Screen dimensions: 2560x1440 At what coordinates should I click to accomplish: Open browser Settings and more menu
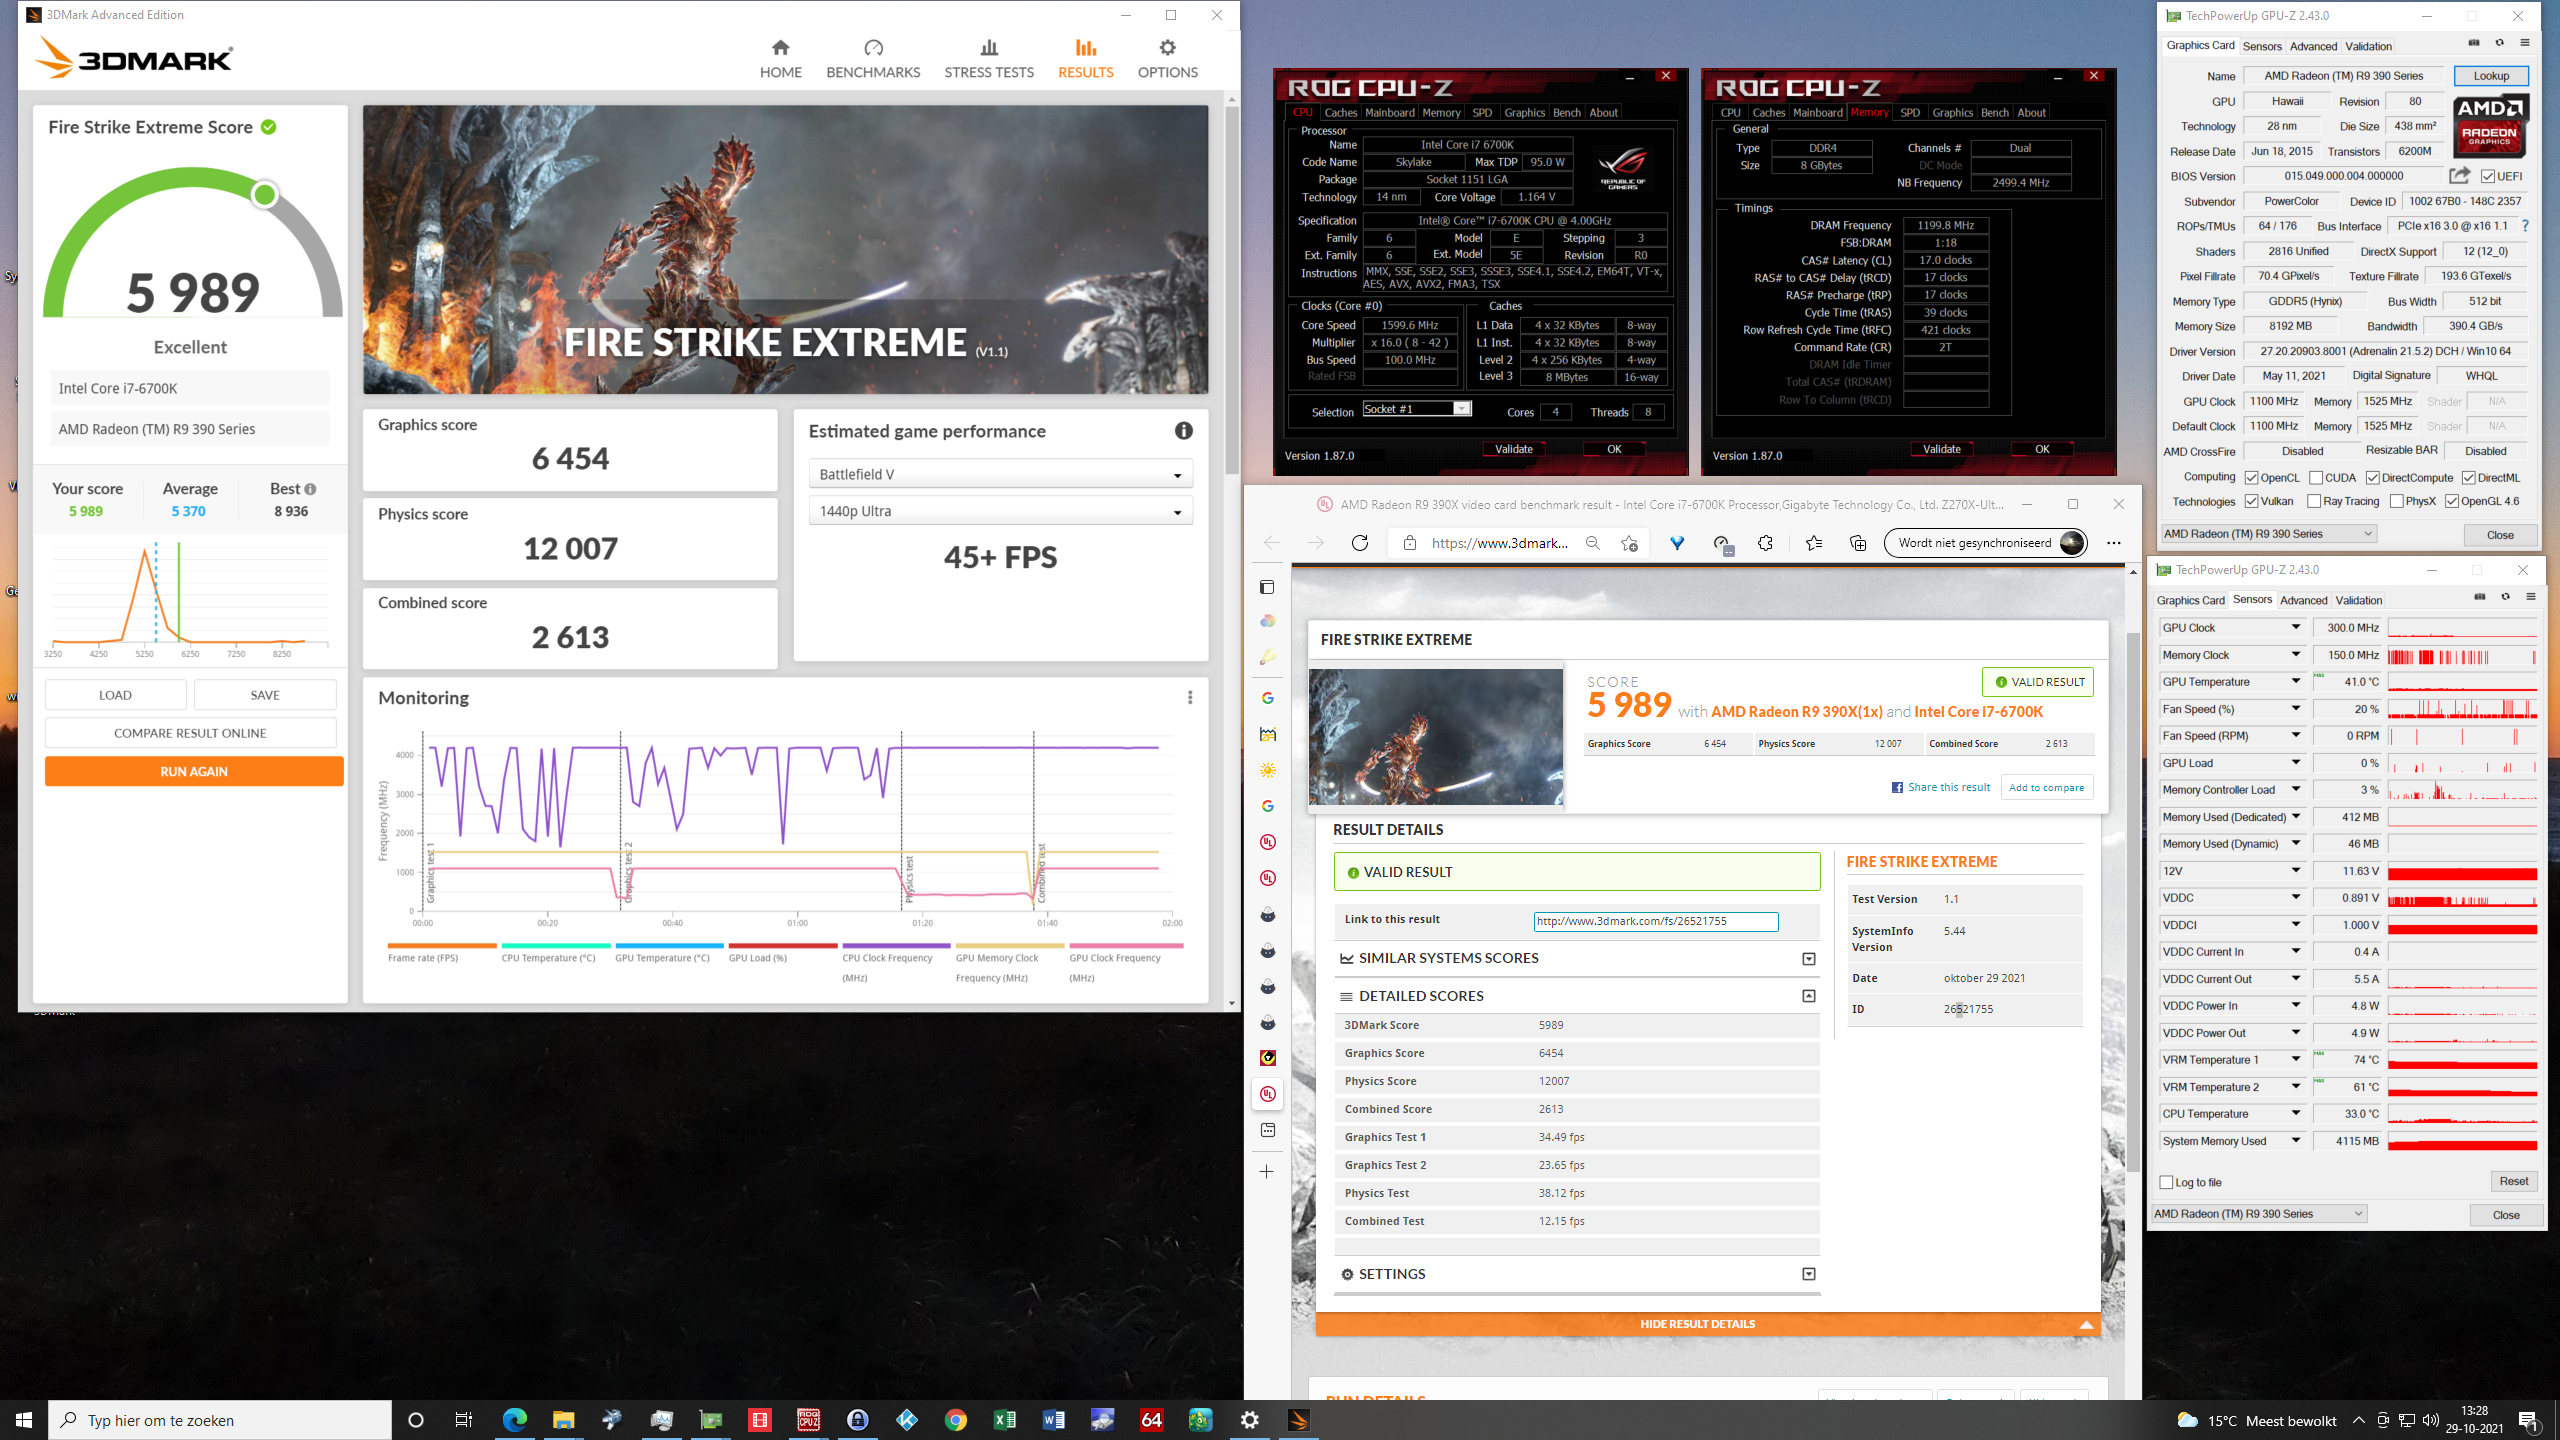pos(2113,543)
